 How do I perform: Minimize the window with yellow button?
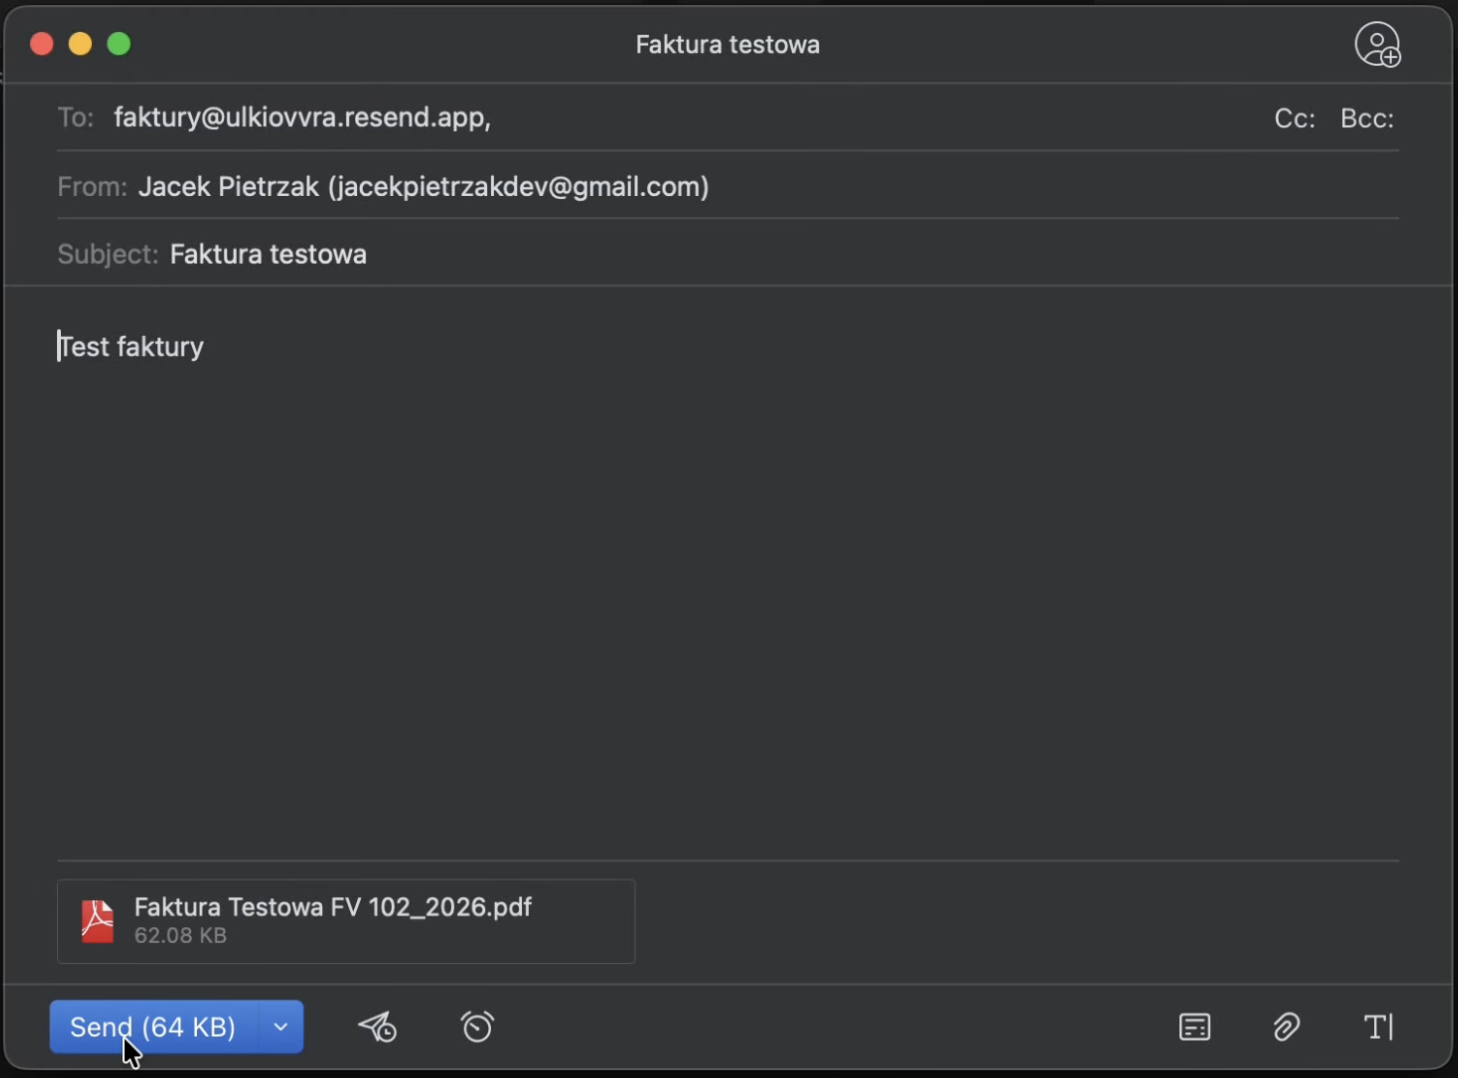(x=80, y=44)
